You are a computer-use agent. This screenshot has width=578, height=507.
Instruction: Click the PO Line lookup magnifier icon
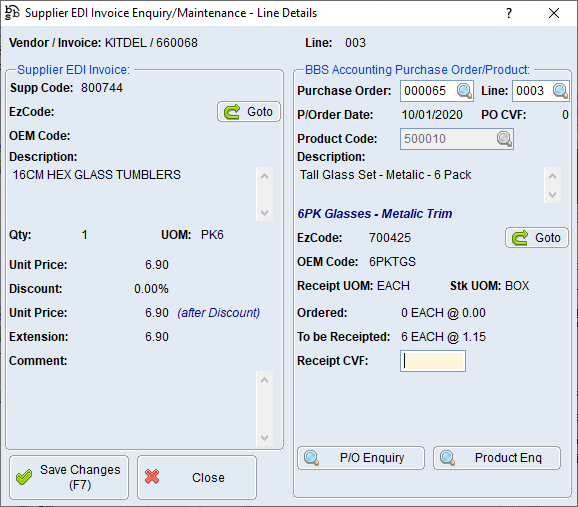point(560,91)
